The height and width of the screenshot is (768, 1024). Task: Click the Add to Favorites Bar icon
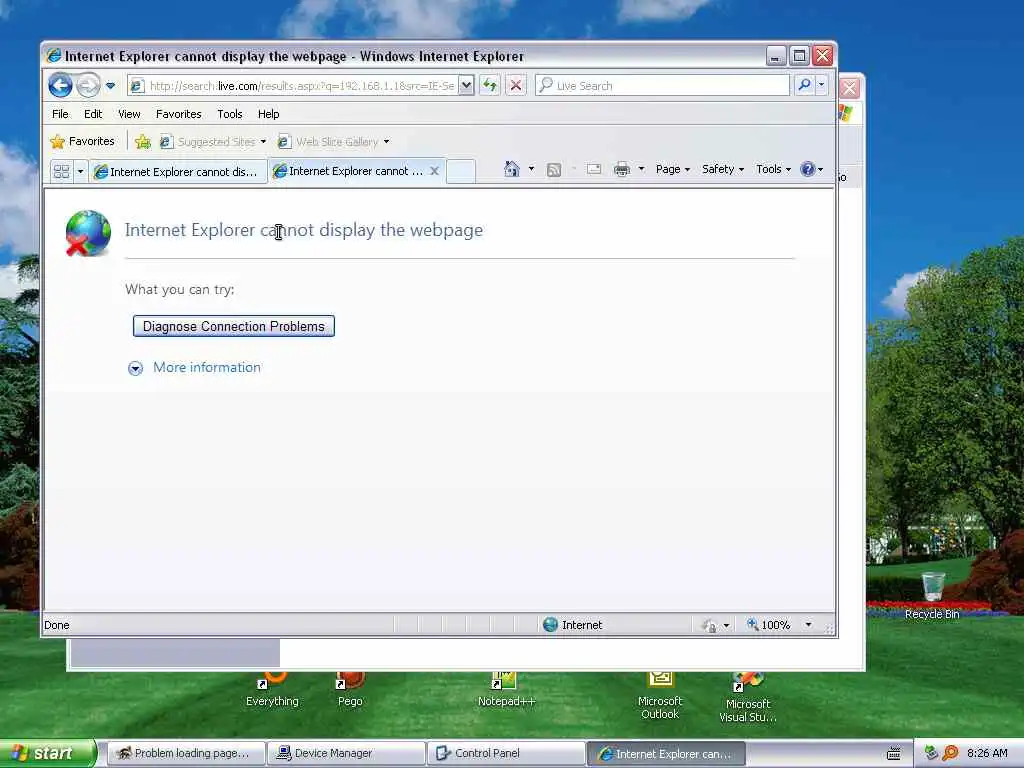[x=143, y=141]
